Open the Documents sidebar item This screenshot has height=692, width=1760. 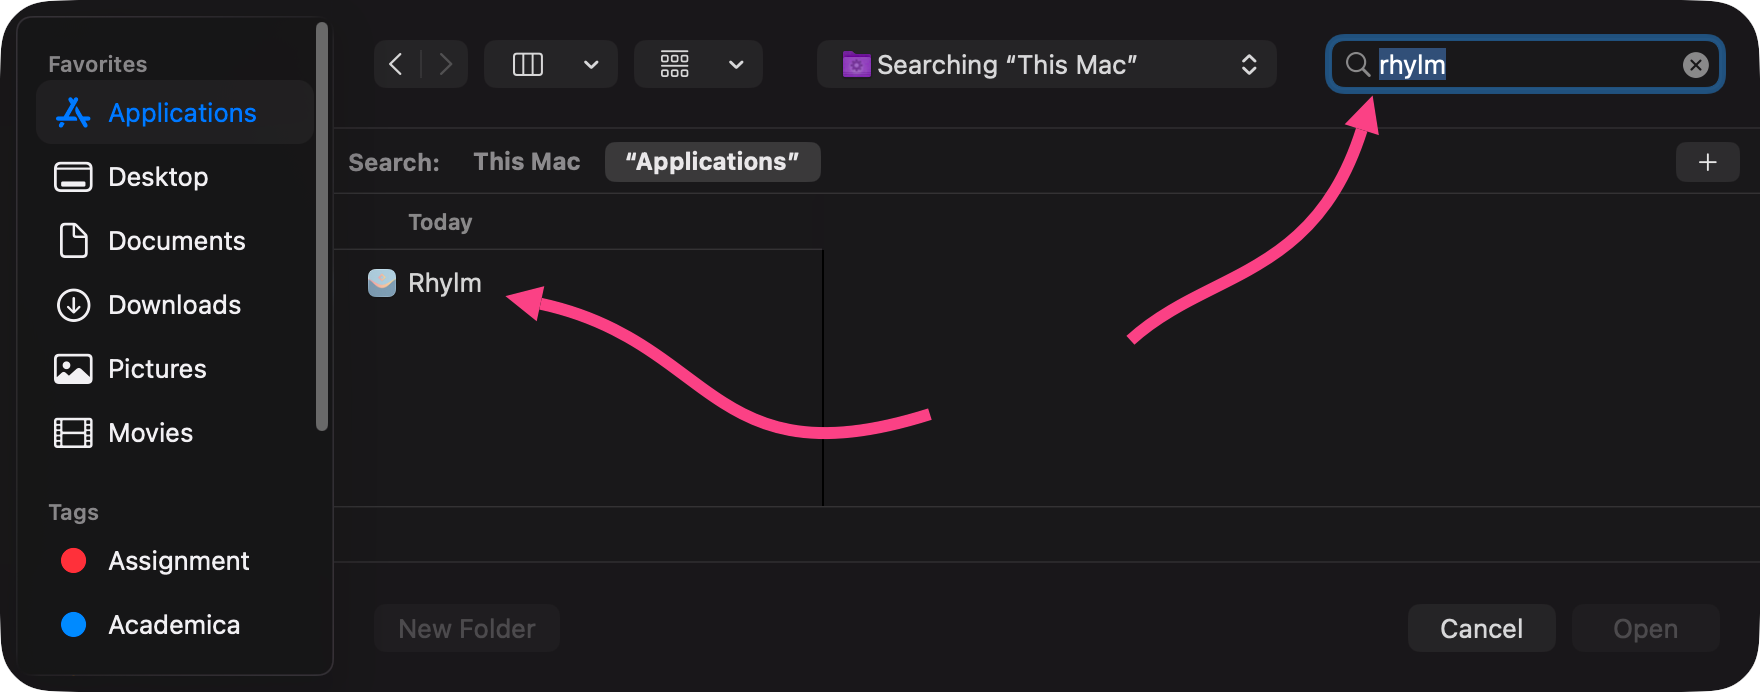click(176, 241)
